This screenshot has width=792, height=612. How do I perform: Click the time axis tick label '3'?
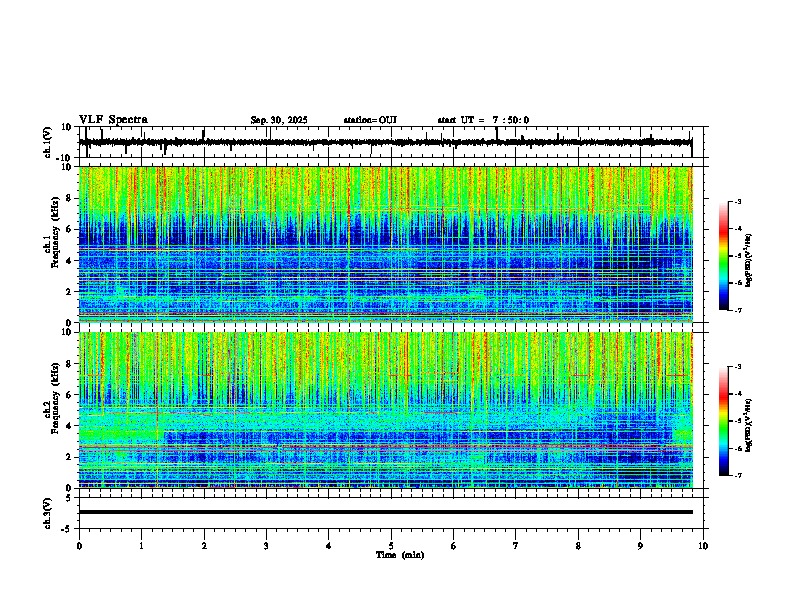pos(266,546)
